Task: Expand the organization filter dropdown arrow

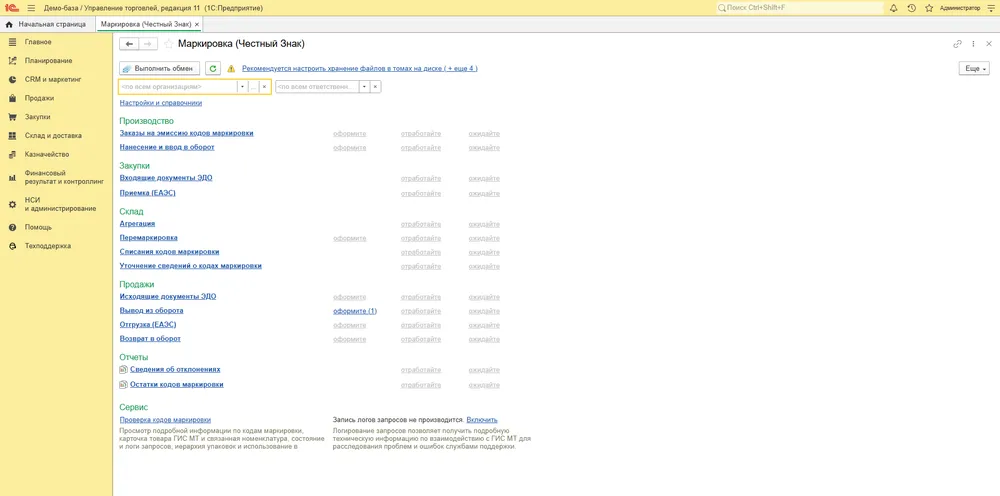Action: point(242,87)
